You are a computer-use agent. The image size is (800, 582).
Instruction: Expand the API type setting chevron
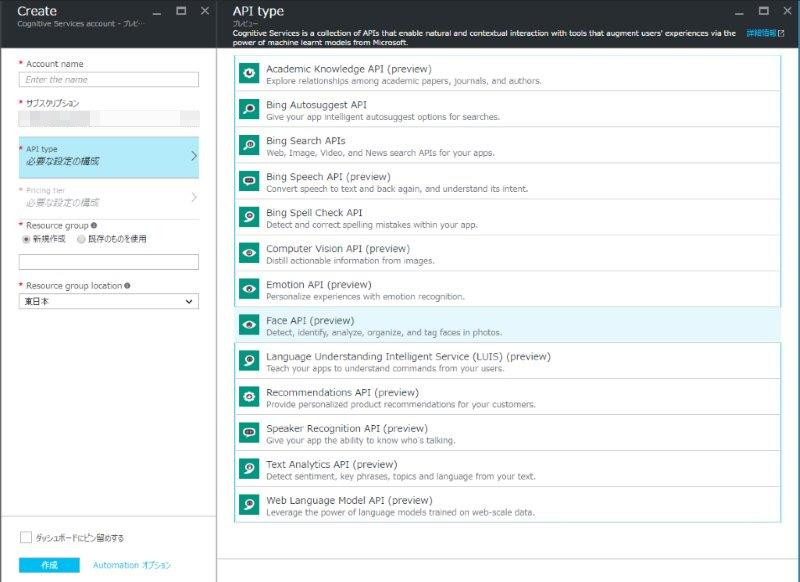193,156
